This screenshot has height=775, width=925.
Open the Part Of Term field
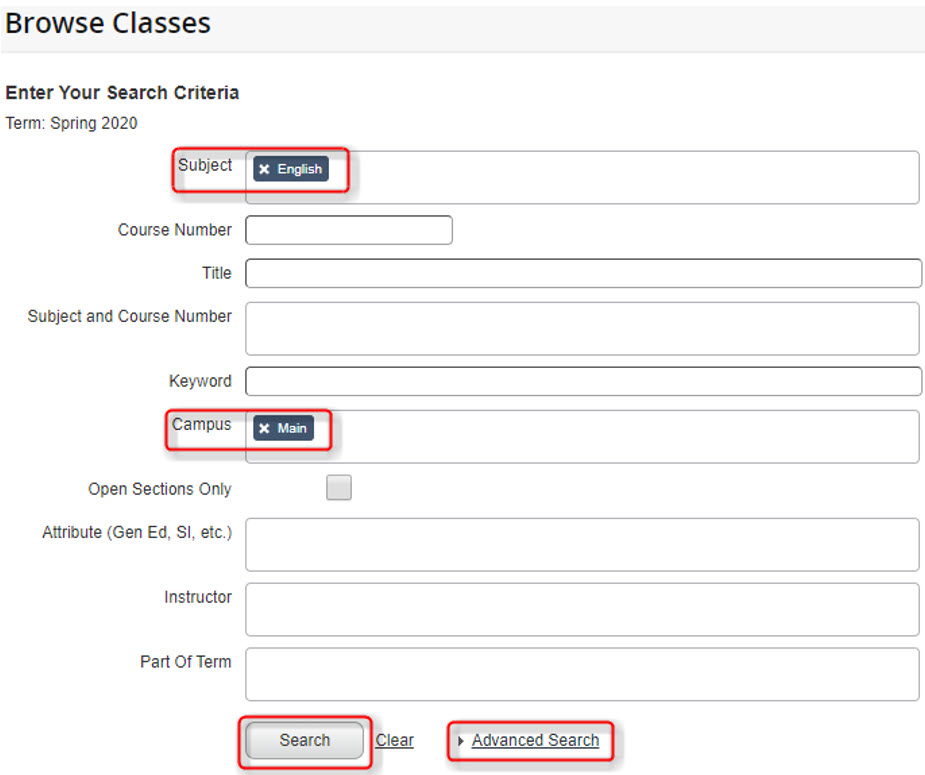coord(580,674)
